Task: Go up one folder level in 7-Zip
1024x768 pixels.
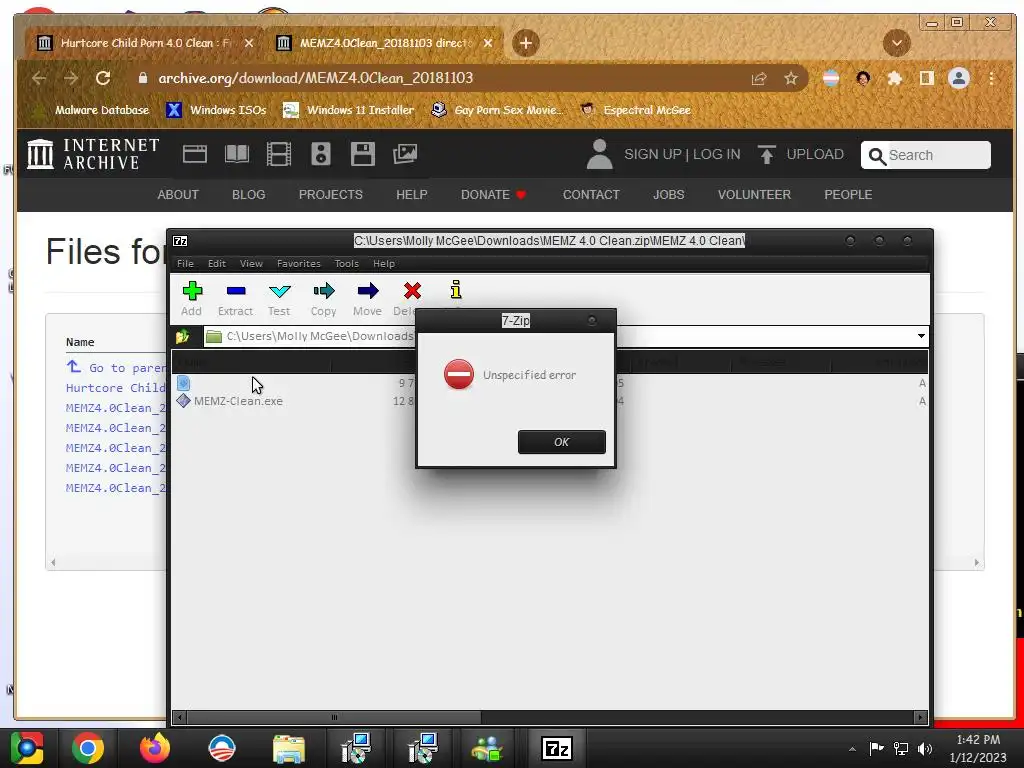Action: [182, 336]
